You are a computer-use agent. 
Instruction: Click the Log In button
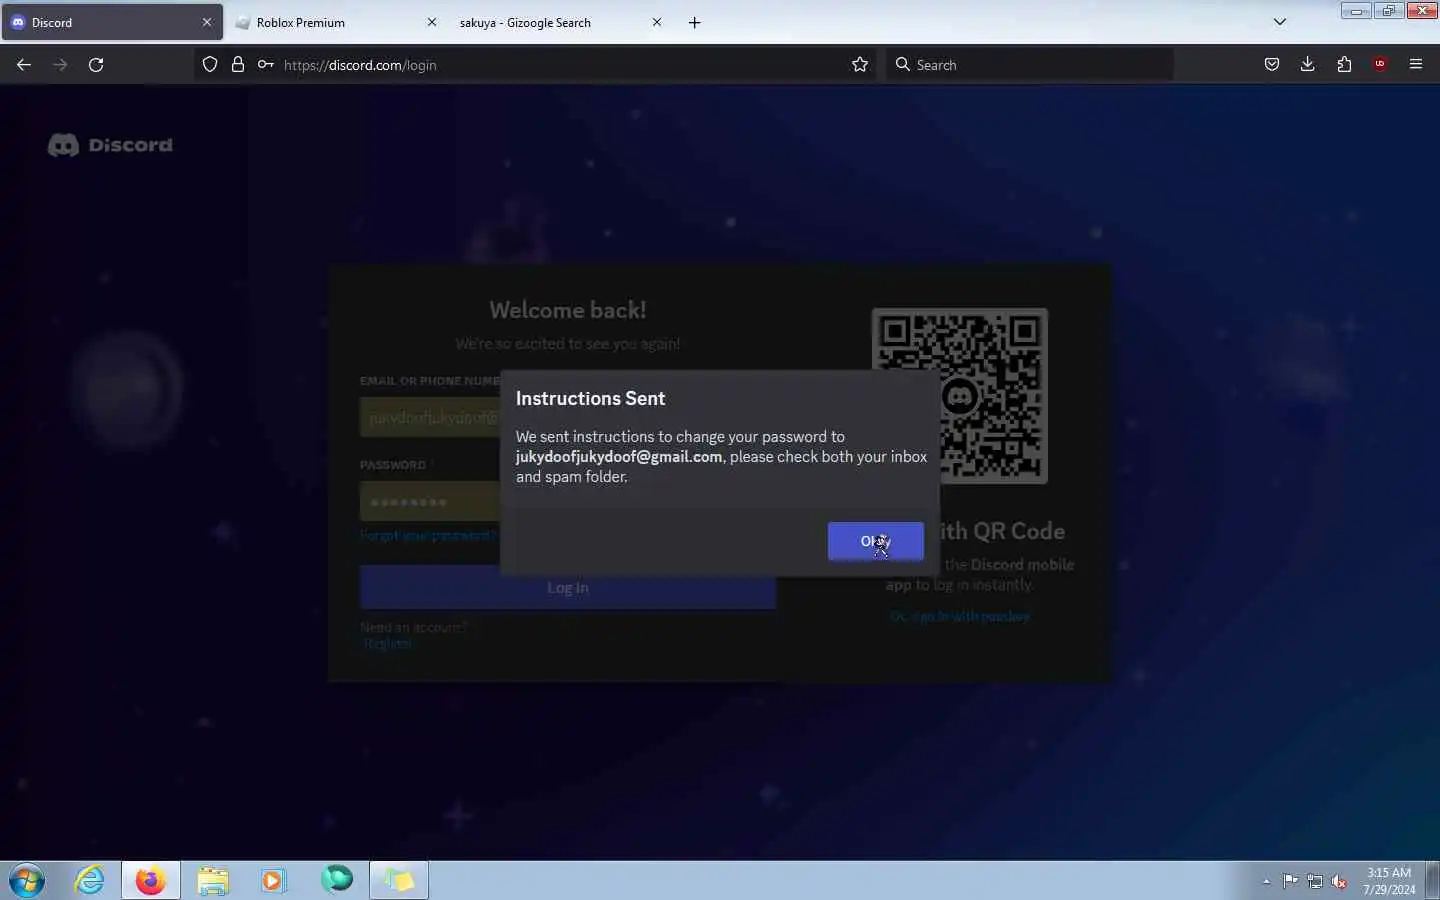(567, 588)
